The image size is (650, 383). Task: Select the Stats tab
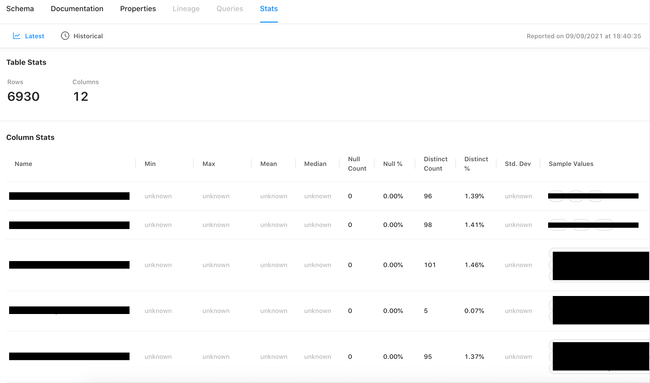269,9
